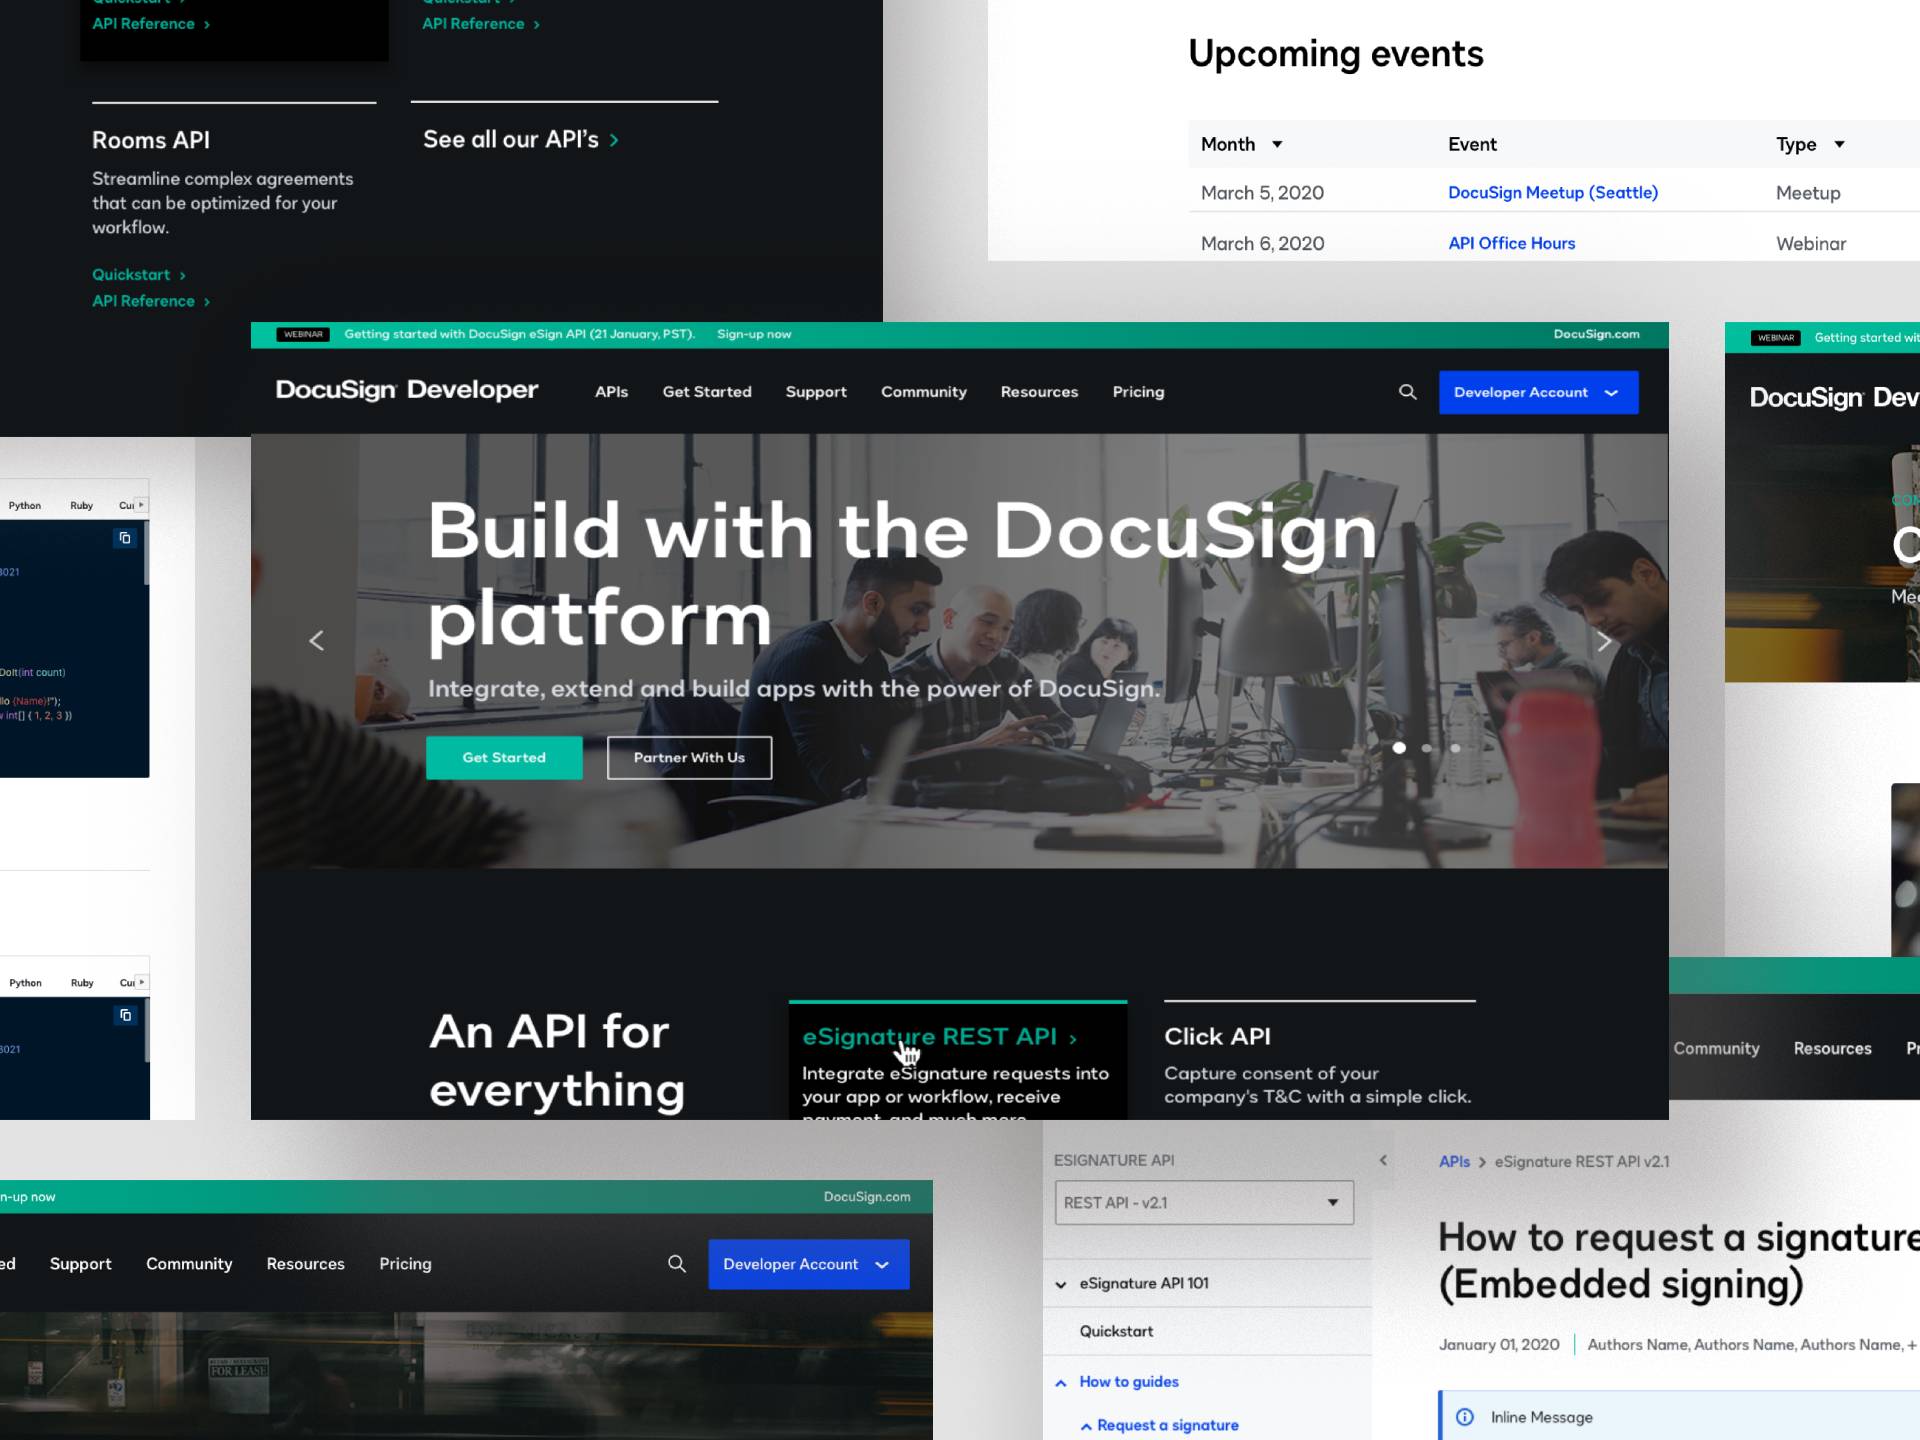Click See all our API's link

click(521, 139)
